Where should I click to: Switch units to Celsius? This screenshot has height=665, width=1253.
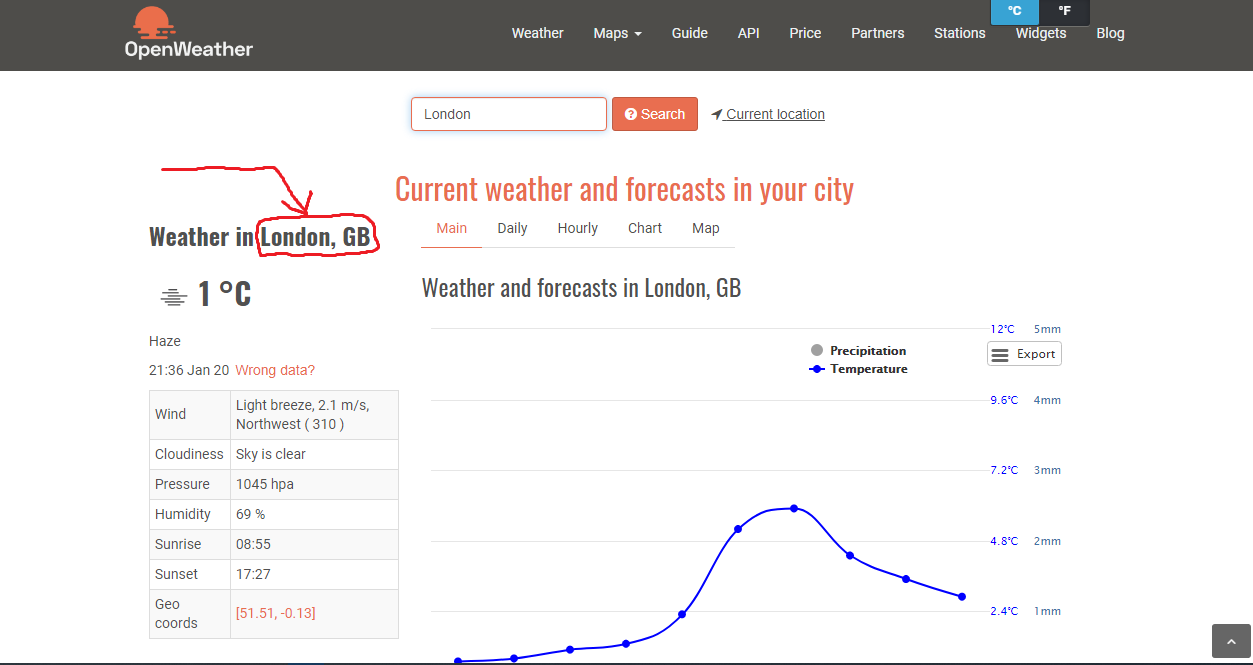(1014, 11)
